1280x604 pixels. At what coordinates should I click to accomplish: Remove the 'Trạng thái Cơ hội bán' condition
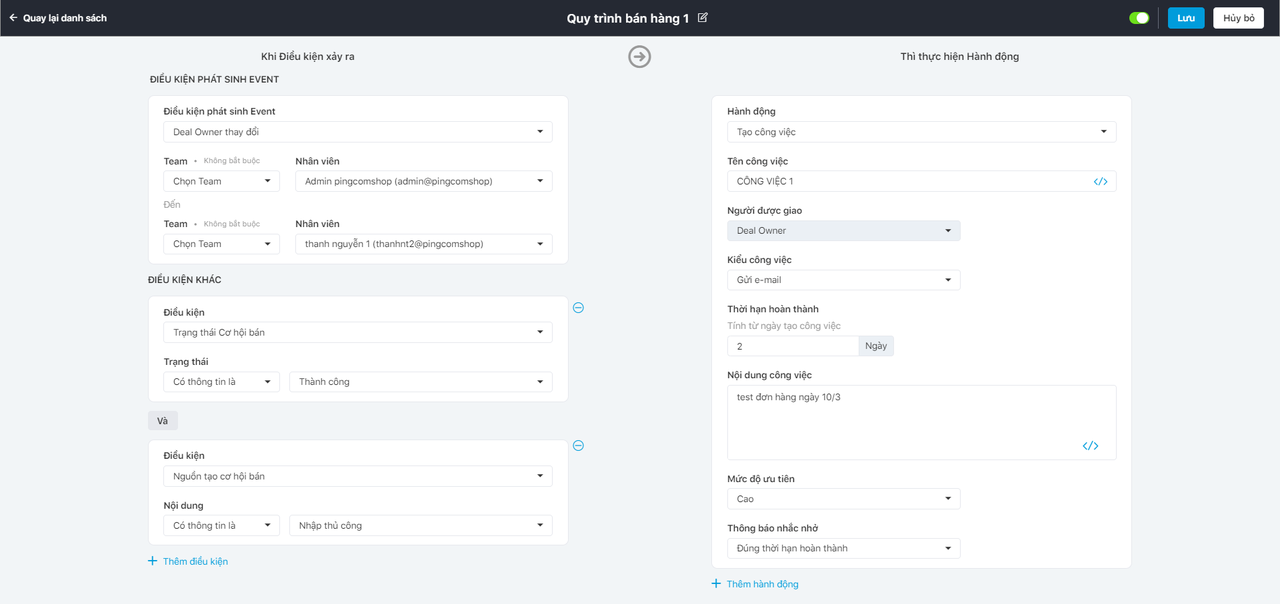(578, 308)
